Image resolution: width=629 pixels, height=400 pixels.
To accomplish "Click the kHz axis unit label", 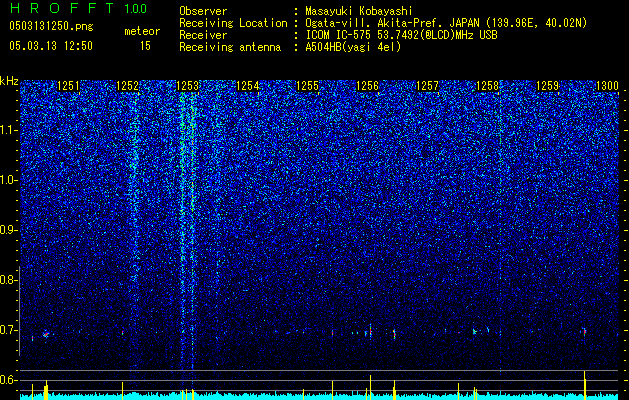I will [9, 81].
